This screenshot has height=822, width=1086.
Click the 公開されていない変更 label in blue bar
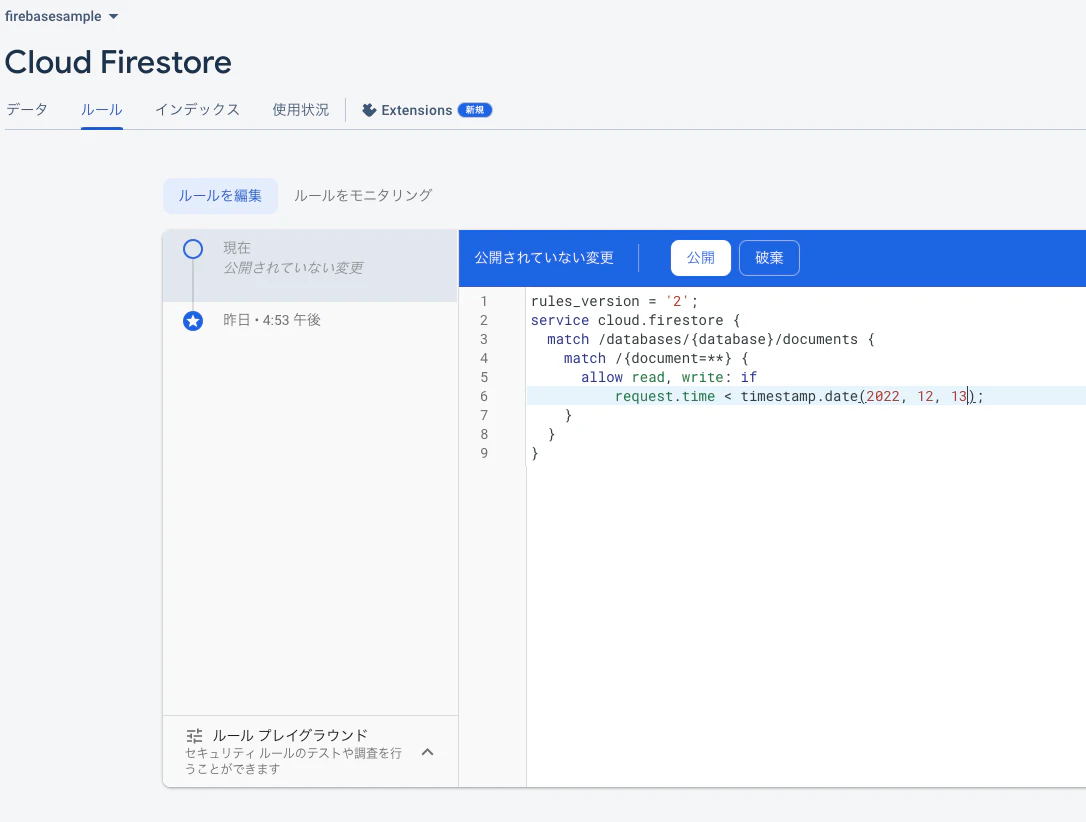pyautogui.click(x=544, y=258)
